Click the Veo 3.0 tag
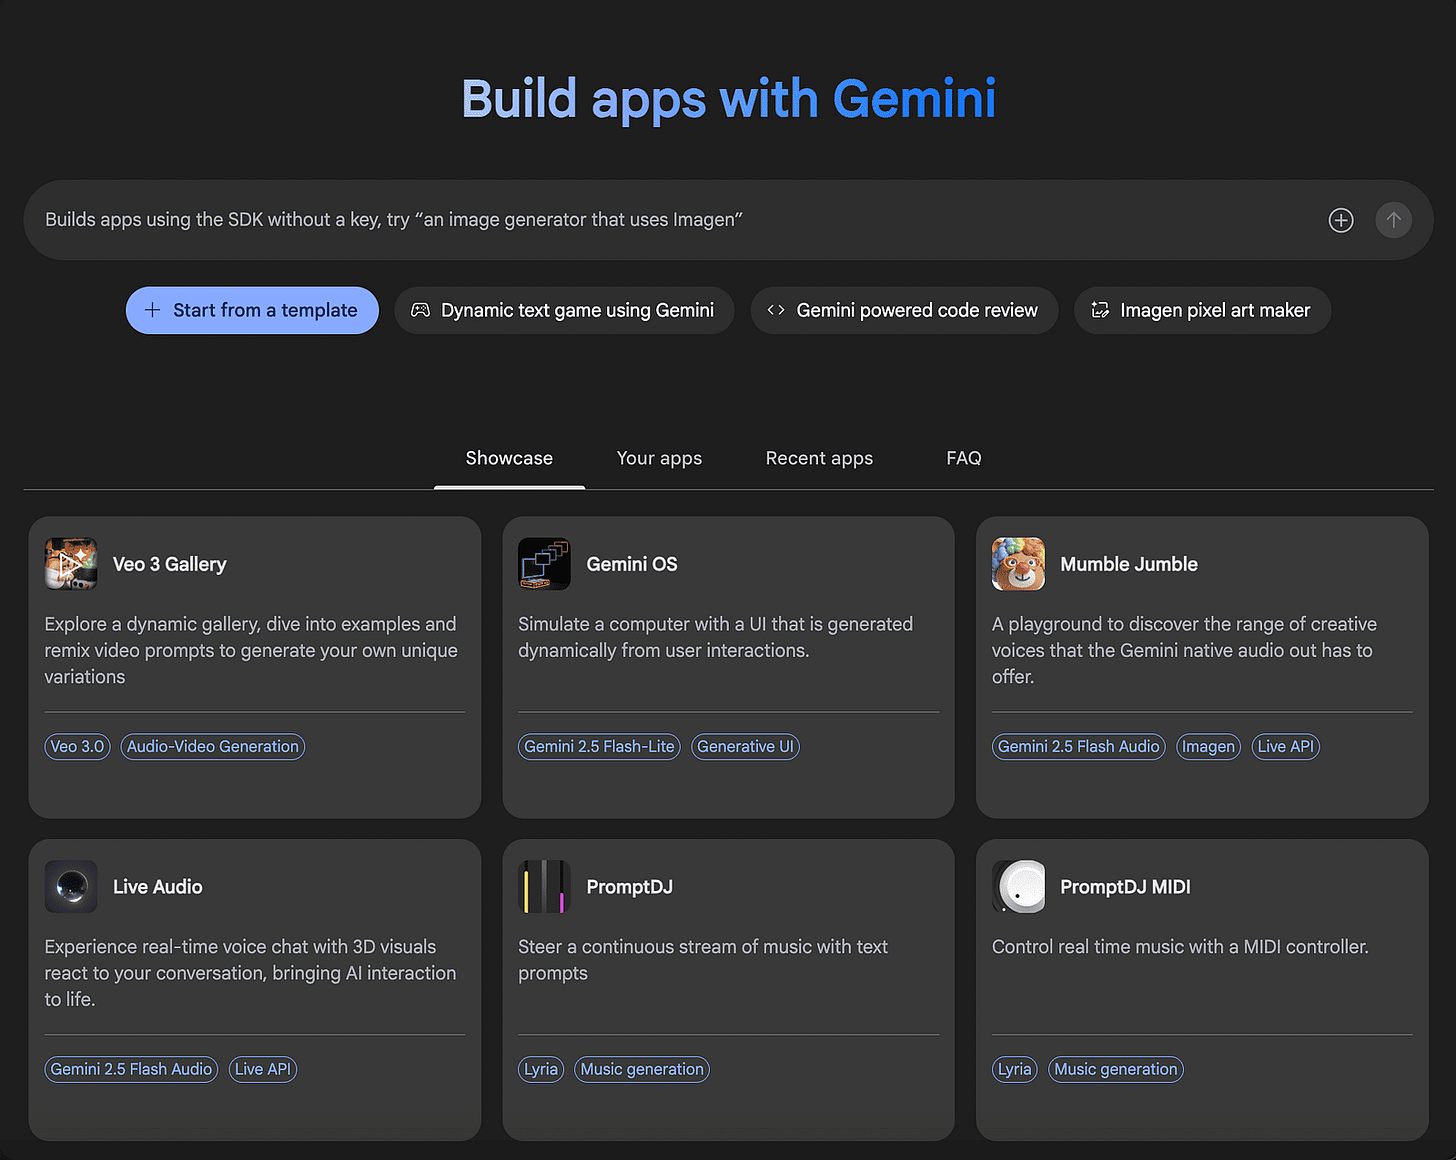 tap(77, 747)
